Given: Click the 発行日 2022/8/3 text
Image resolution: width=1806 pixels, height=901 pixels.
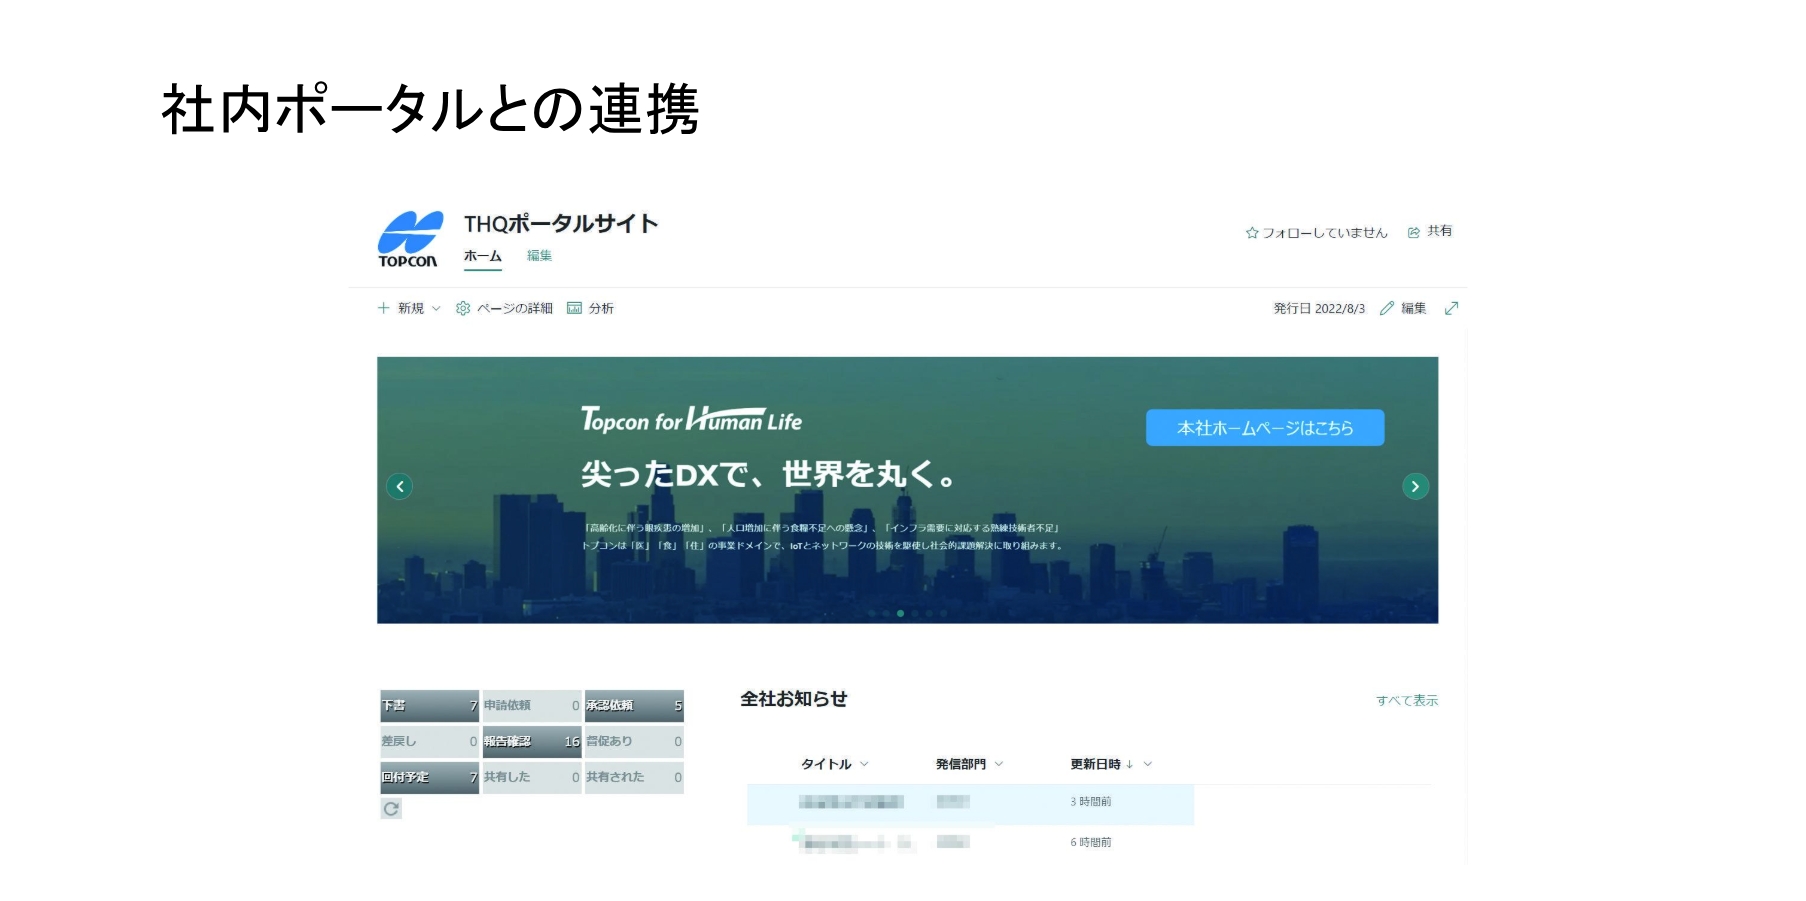Looking at the screenshot, I should coord(1319,309).
